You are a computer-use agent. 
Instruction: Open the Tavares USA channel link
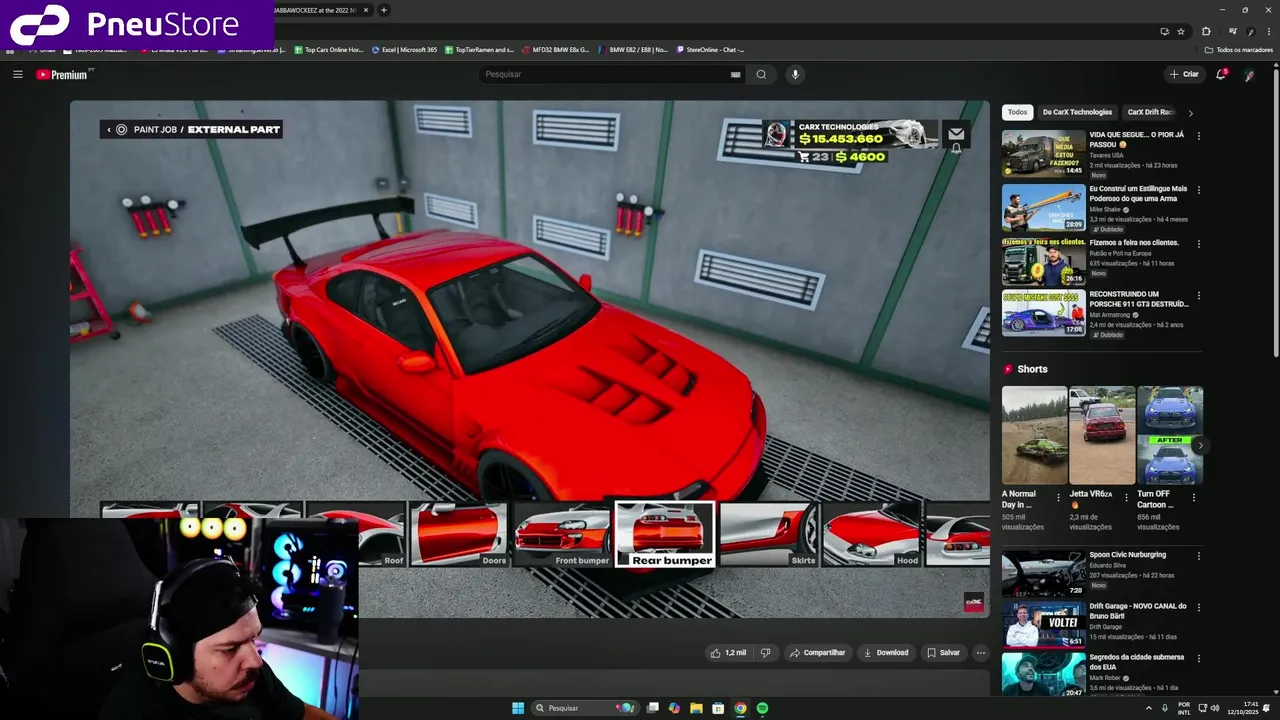[1108, 155]
